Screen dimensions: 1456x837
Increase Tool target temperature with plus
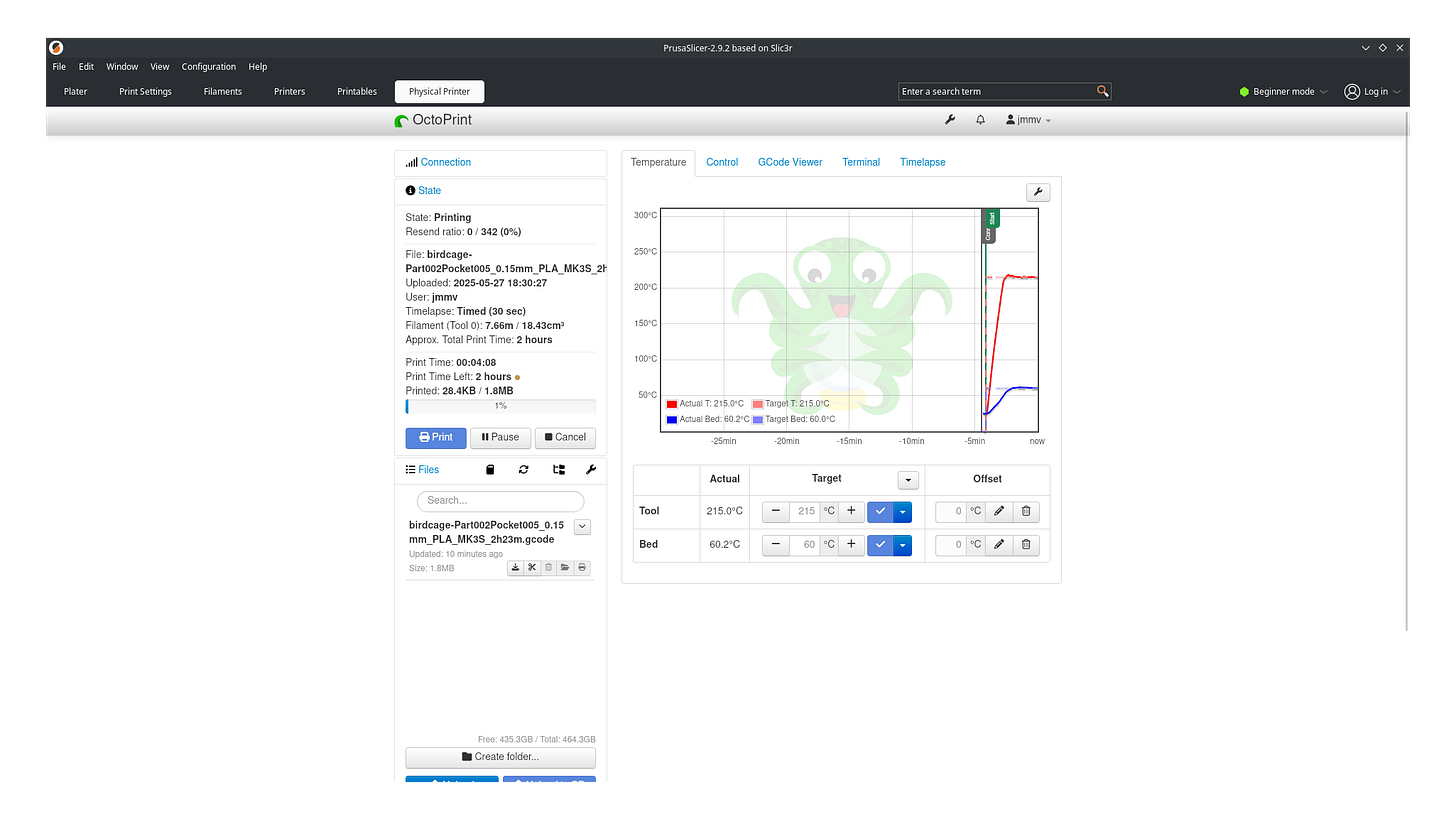[851, 511]
